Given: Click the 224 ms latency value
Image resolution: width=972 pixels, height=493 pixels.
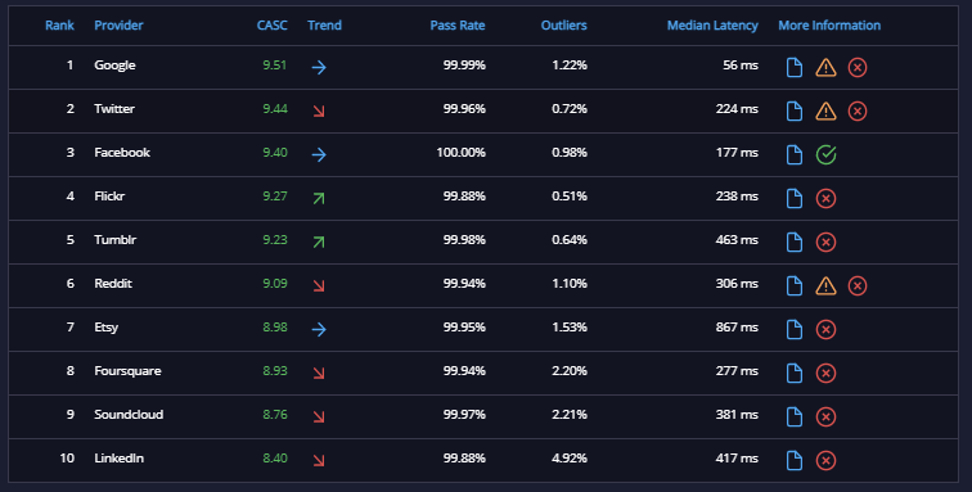Looking at the screenshot, I should point(737,109).
